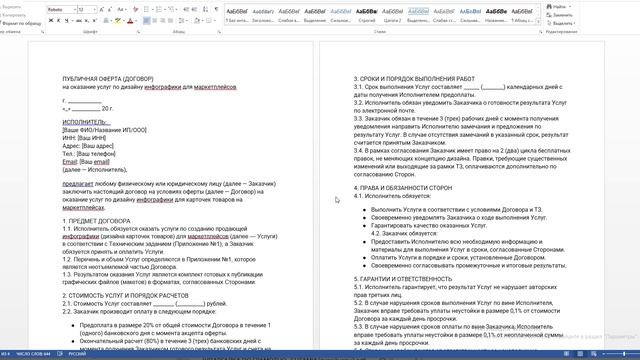
Task: Align text left
Action: (146, 20)
